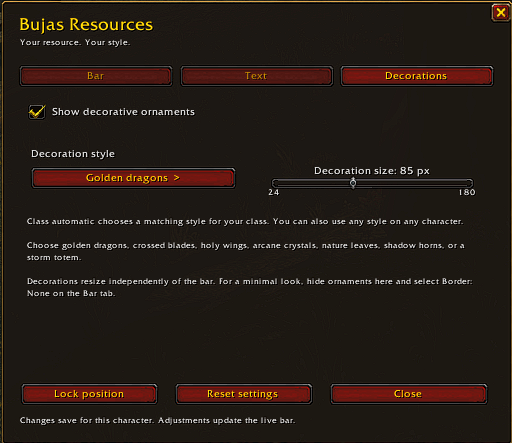Screen dimensions: 512x443
Task: Switch to the Bar tab
Action: (x=96, y=76)
